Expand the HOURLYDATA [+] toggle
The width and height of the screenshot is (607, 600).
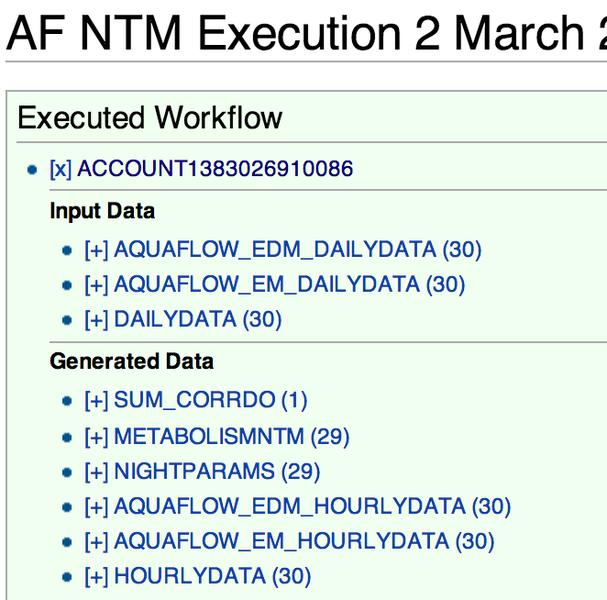tap(96, 576)
